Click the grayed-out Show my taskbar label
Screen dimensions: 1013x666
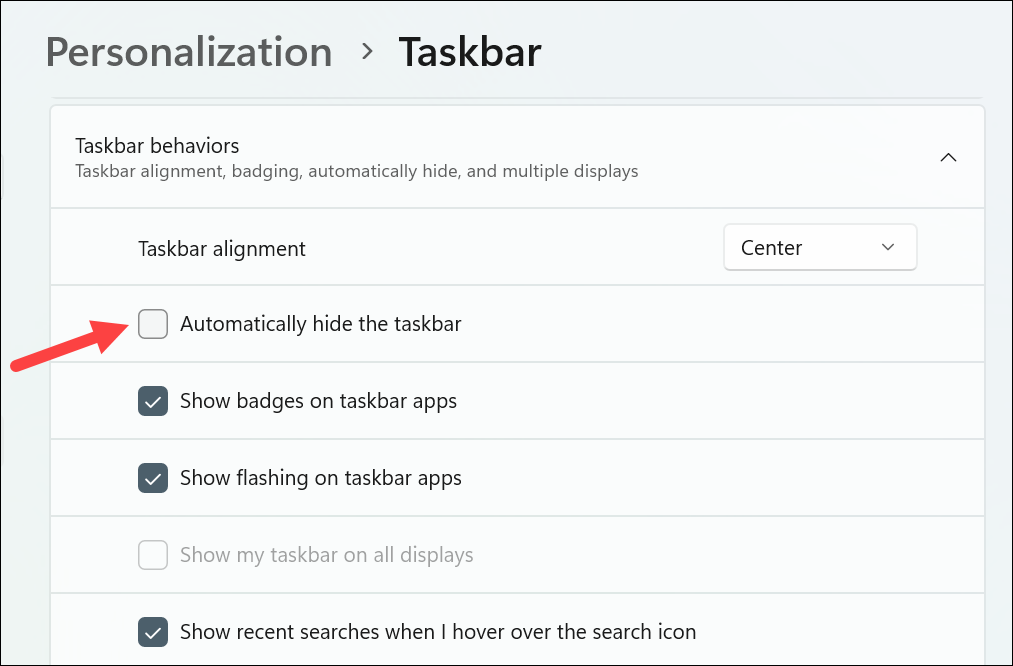(326, 554)
